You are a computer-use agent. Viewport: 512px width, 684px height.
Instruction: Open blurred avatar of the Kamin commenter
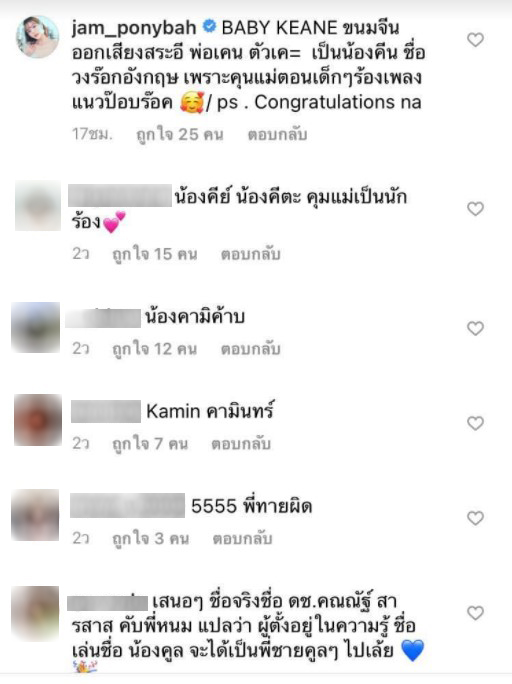(38, 420)
